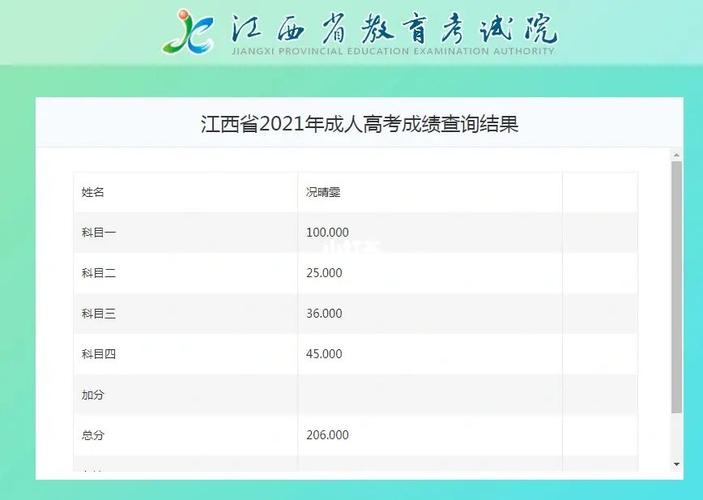Click the scrollbar up arrow

[x=677, y=155]
